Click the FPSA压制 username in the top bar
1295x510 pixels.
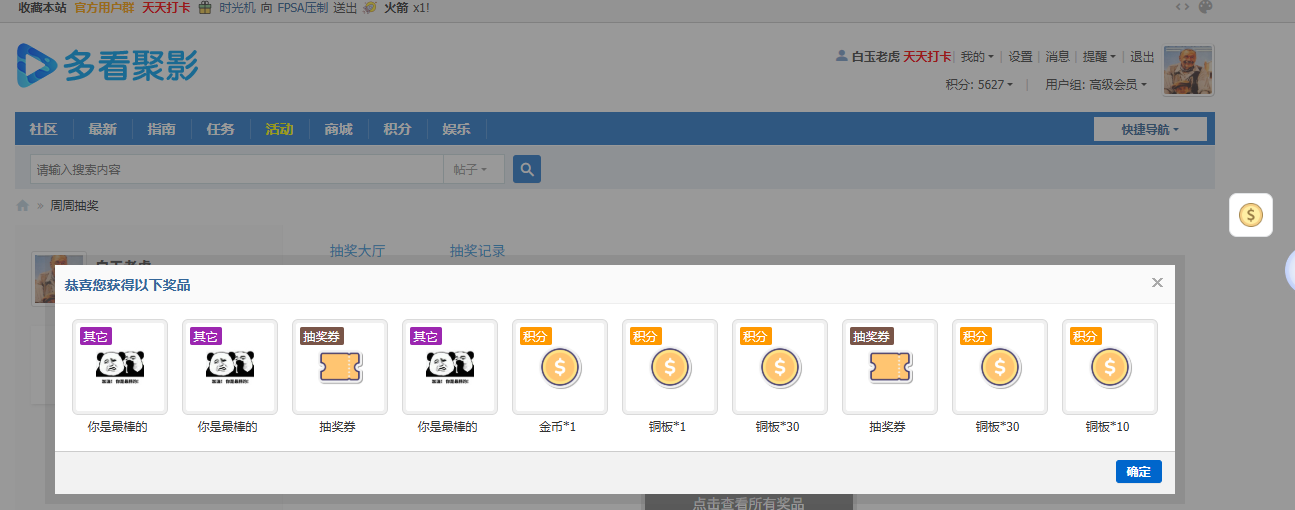[x=302, y=7]
